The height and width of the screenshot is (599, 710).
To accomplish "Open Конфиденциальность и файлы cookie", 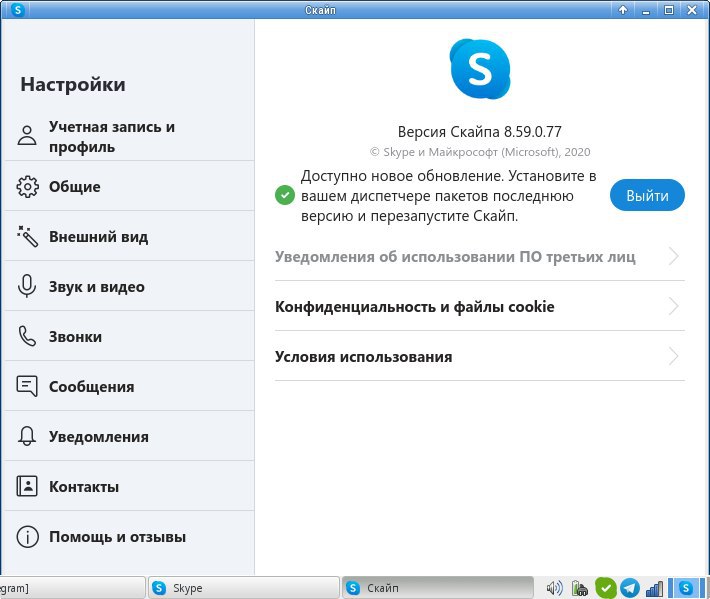I will coord(480,307).
